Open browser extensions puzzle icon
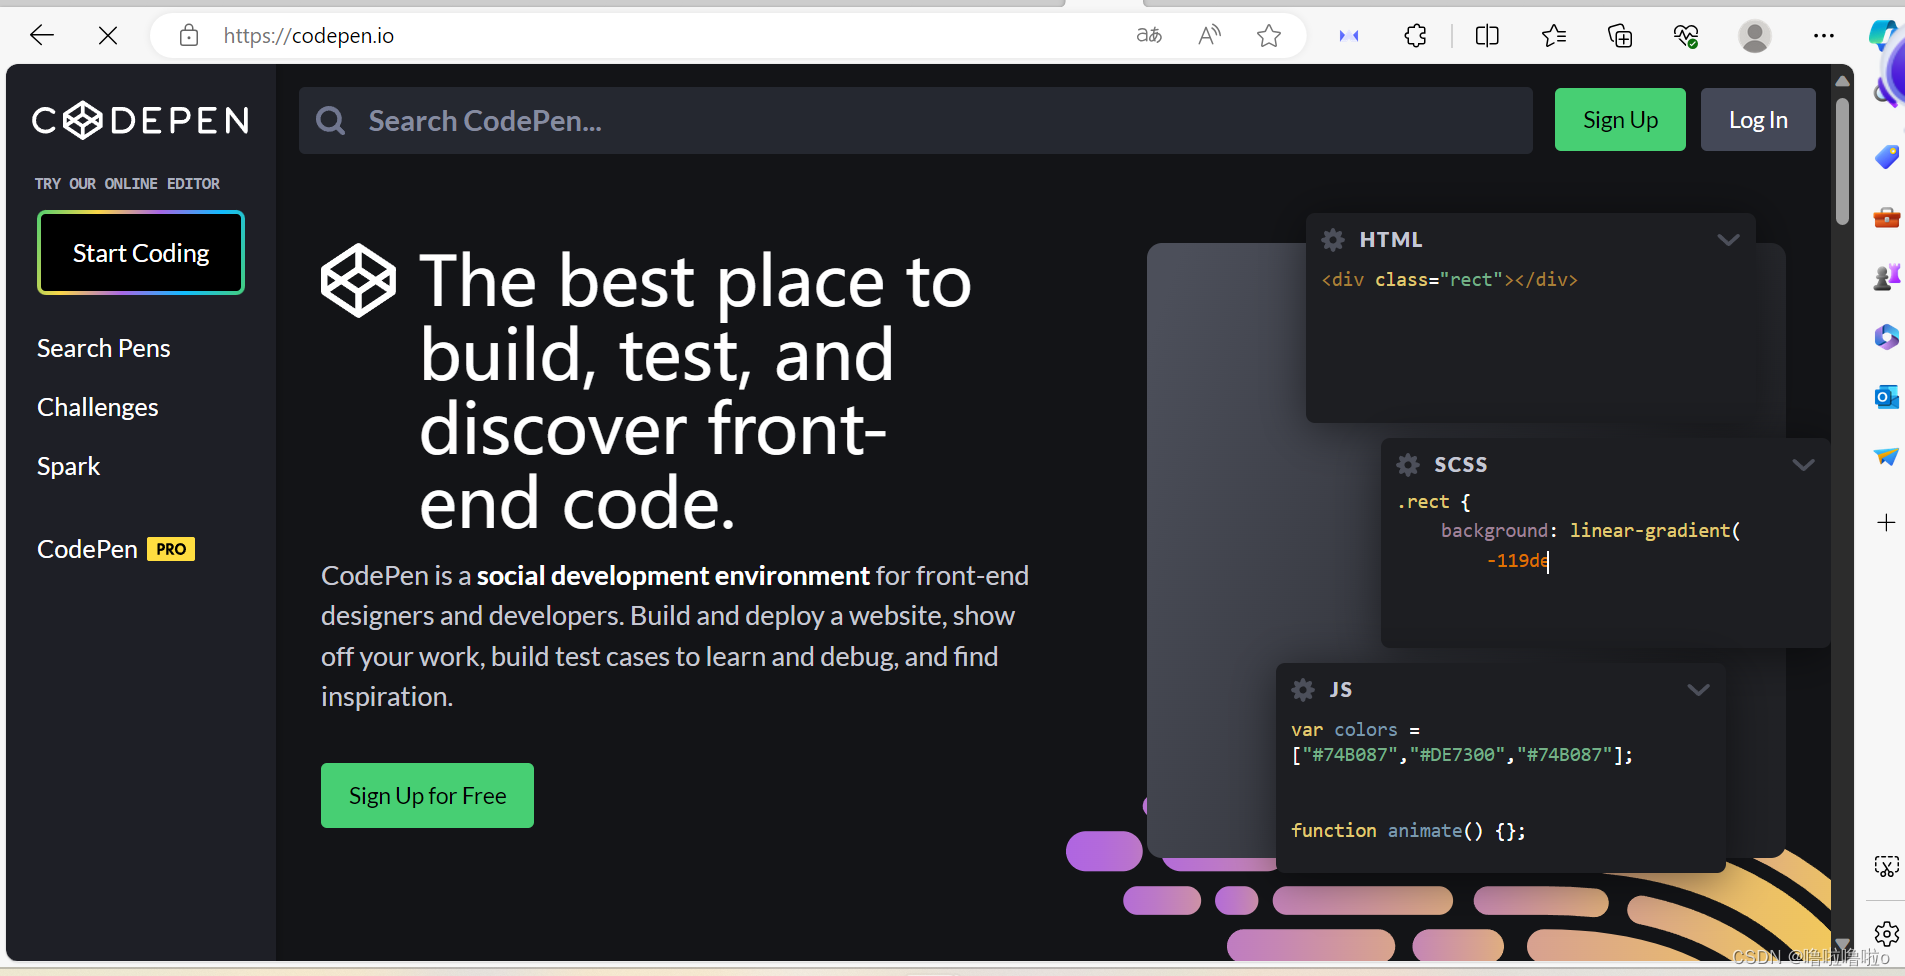 click(1415, 36)
